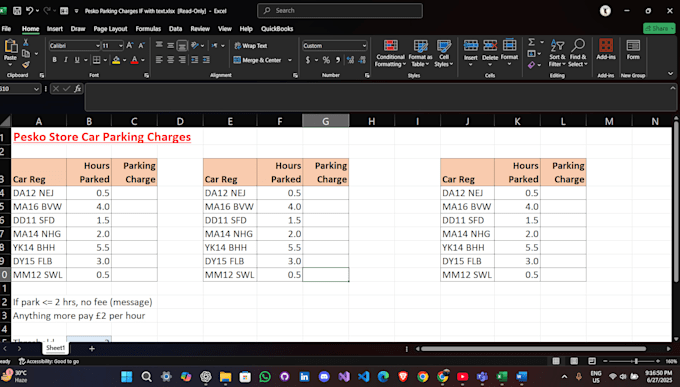Toggle Align Right alignment
Viewport: 680px width, 387px height.
[182, 60]
